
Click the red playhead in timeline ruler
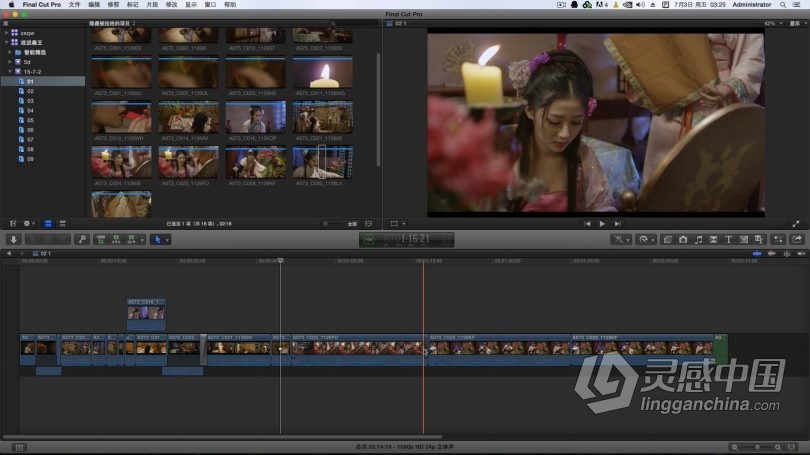point(423,261)
